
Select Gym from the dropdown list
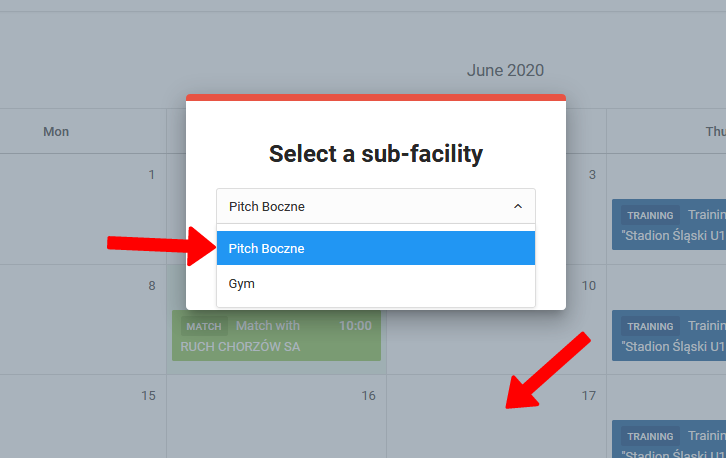(375, 284)
